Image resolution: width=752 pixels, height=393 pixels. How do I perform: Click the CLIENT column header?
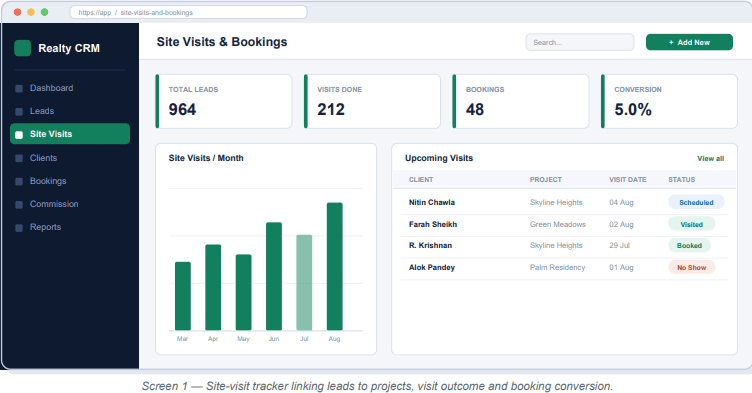(421, 179)
